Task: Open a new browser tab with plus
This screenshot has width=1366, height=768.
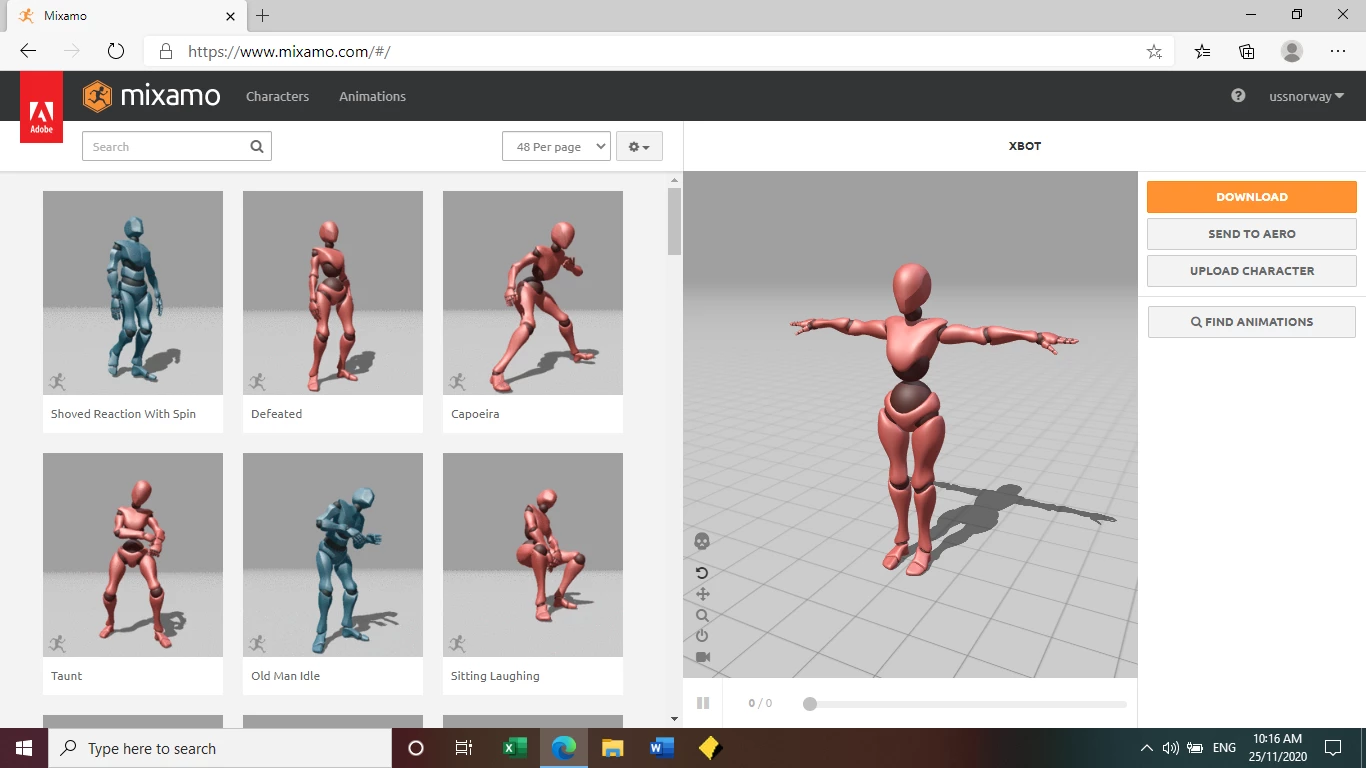Action: click(x=263, y=15)
